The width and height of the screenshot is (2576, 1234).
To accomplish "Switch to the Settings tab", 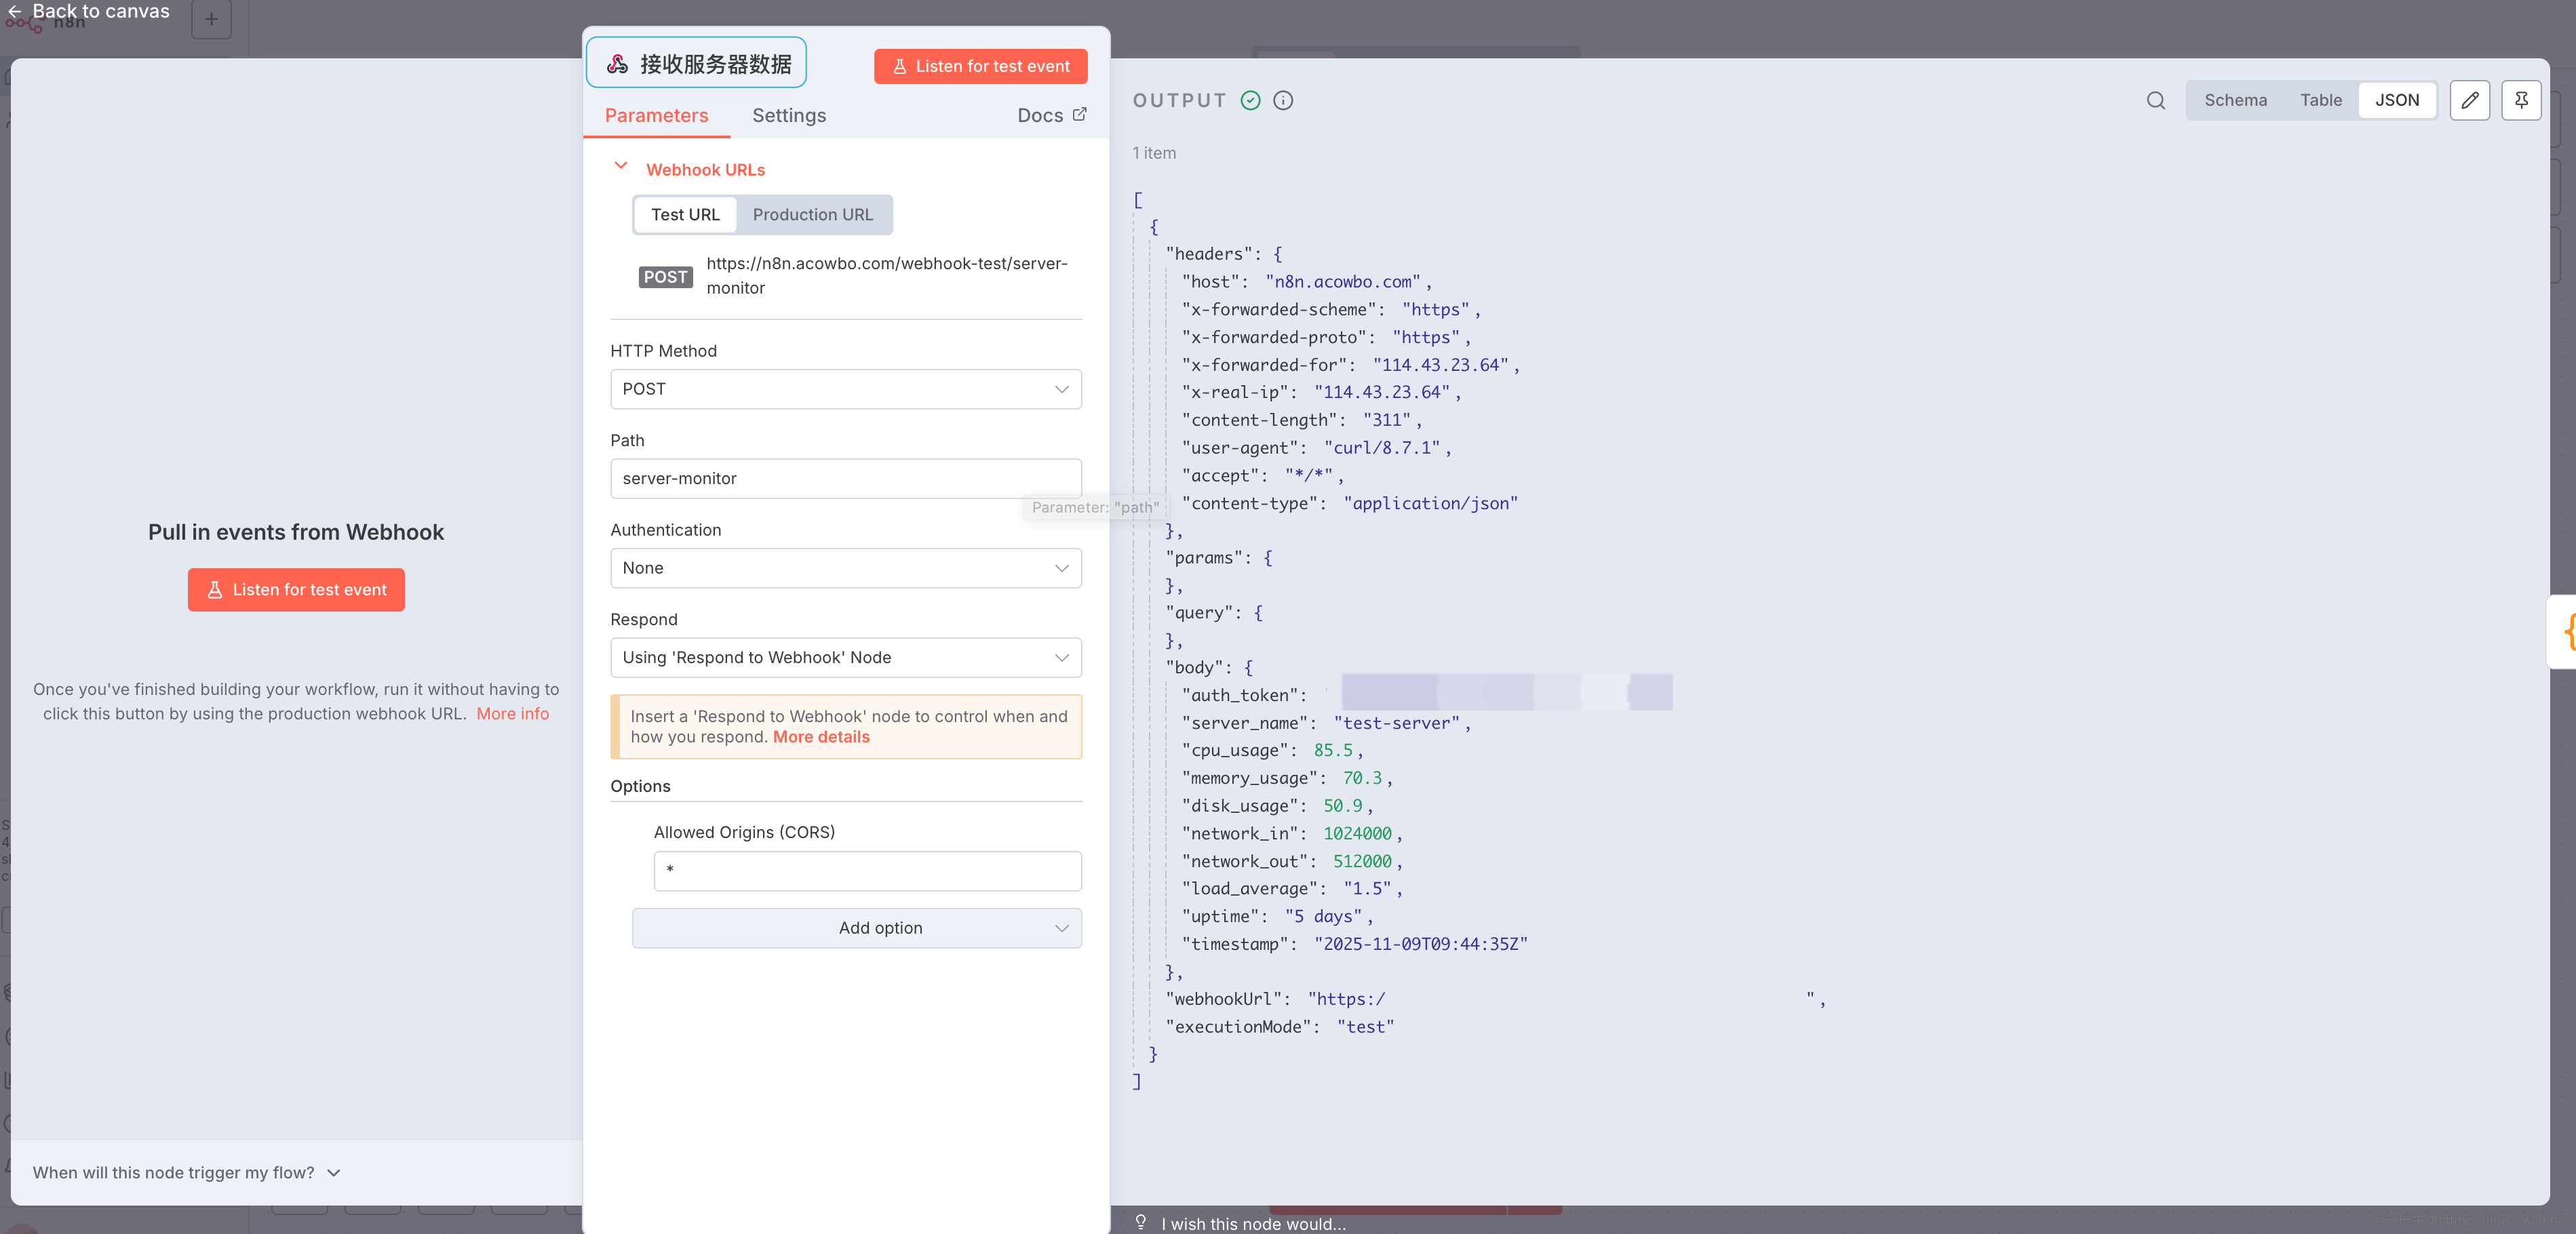I will [789, 115].
